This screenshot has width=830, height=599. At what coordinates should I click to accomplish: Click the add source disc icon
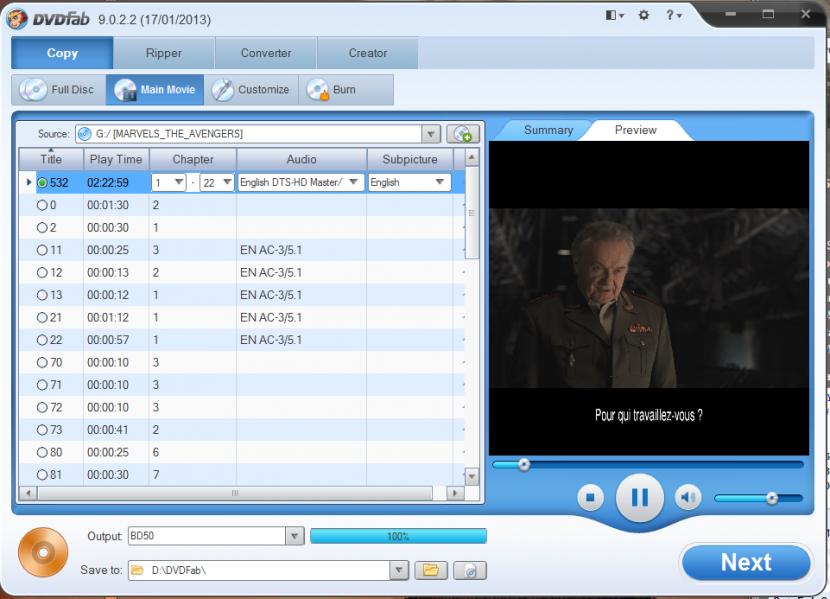pyautogui.click(x=463, y=134)
